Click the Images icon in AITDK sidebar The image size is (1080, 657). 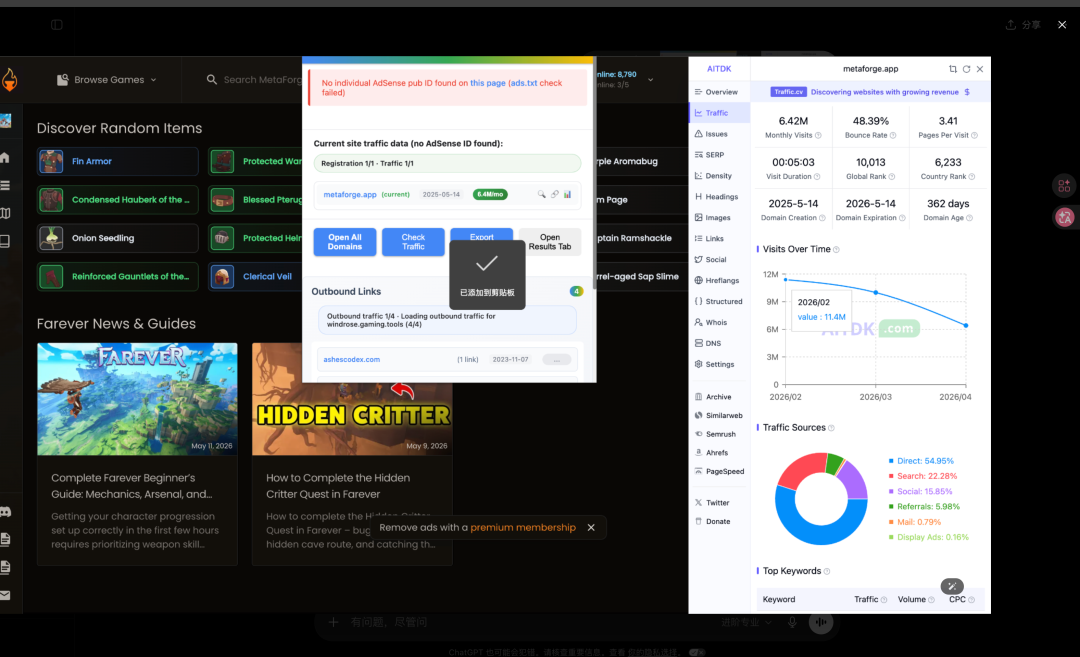698,218
